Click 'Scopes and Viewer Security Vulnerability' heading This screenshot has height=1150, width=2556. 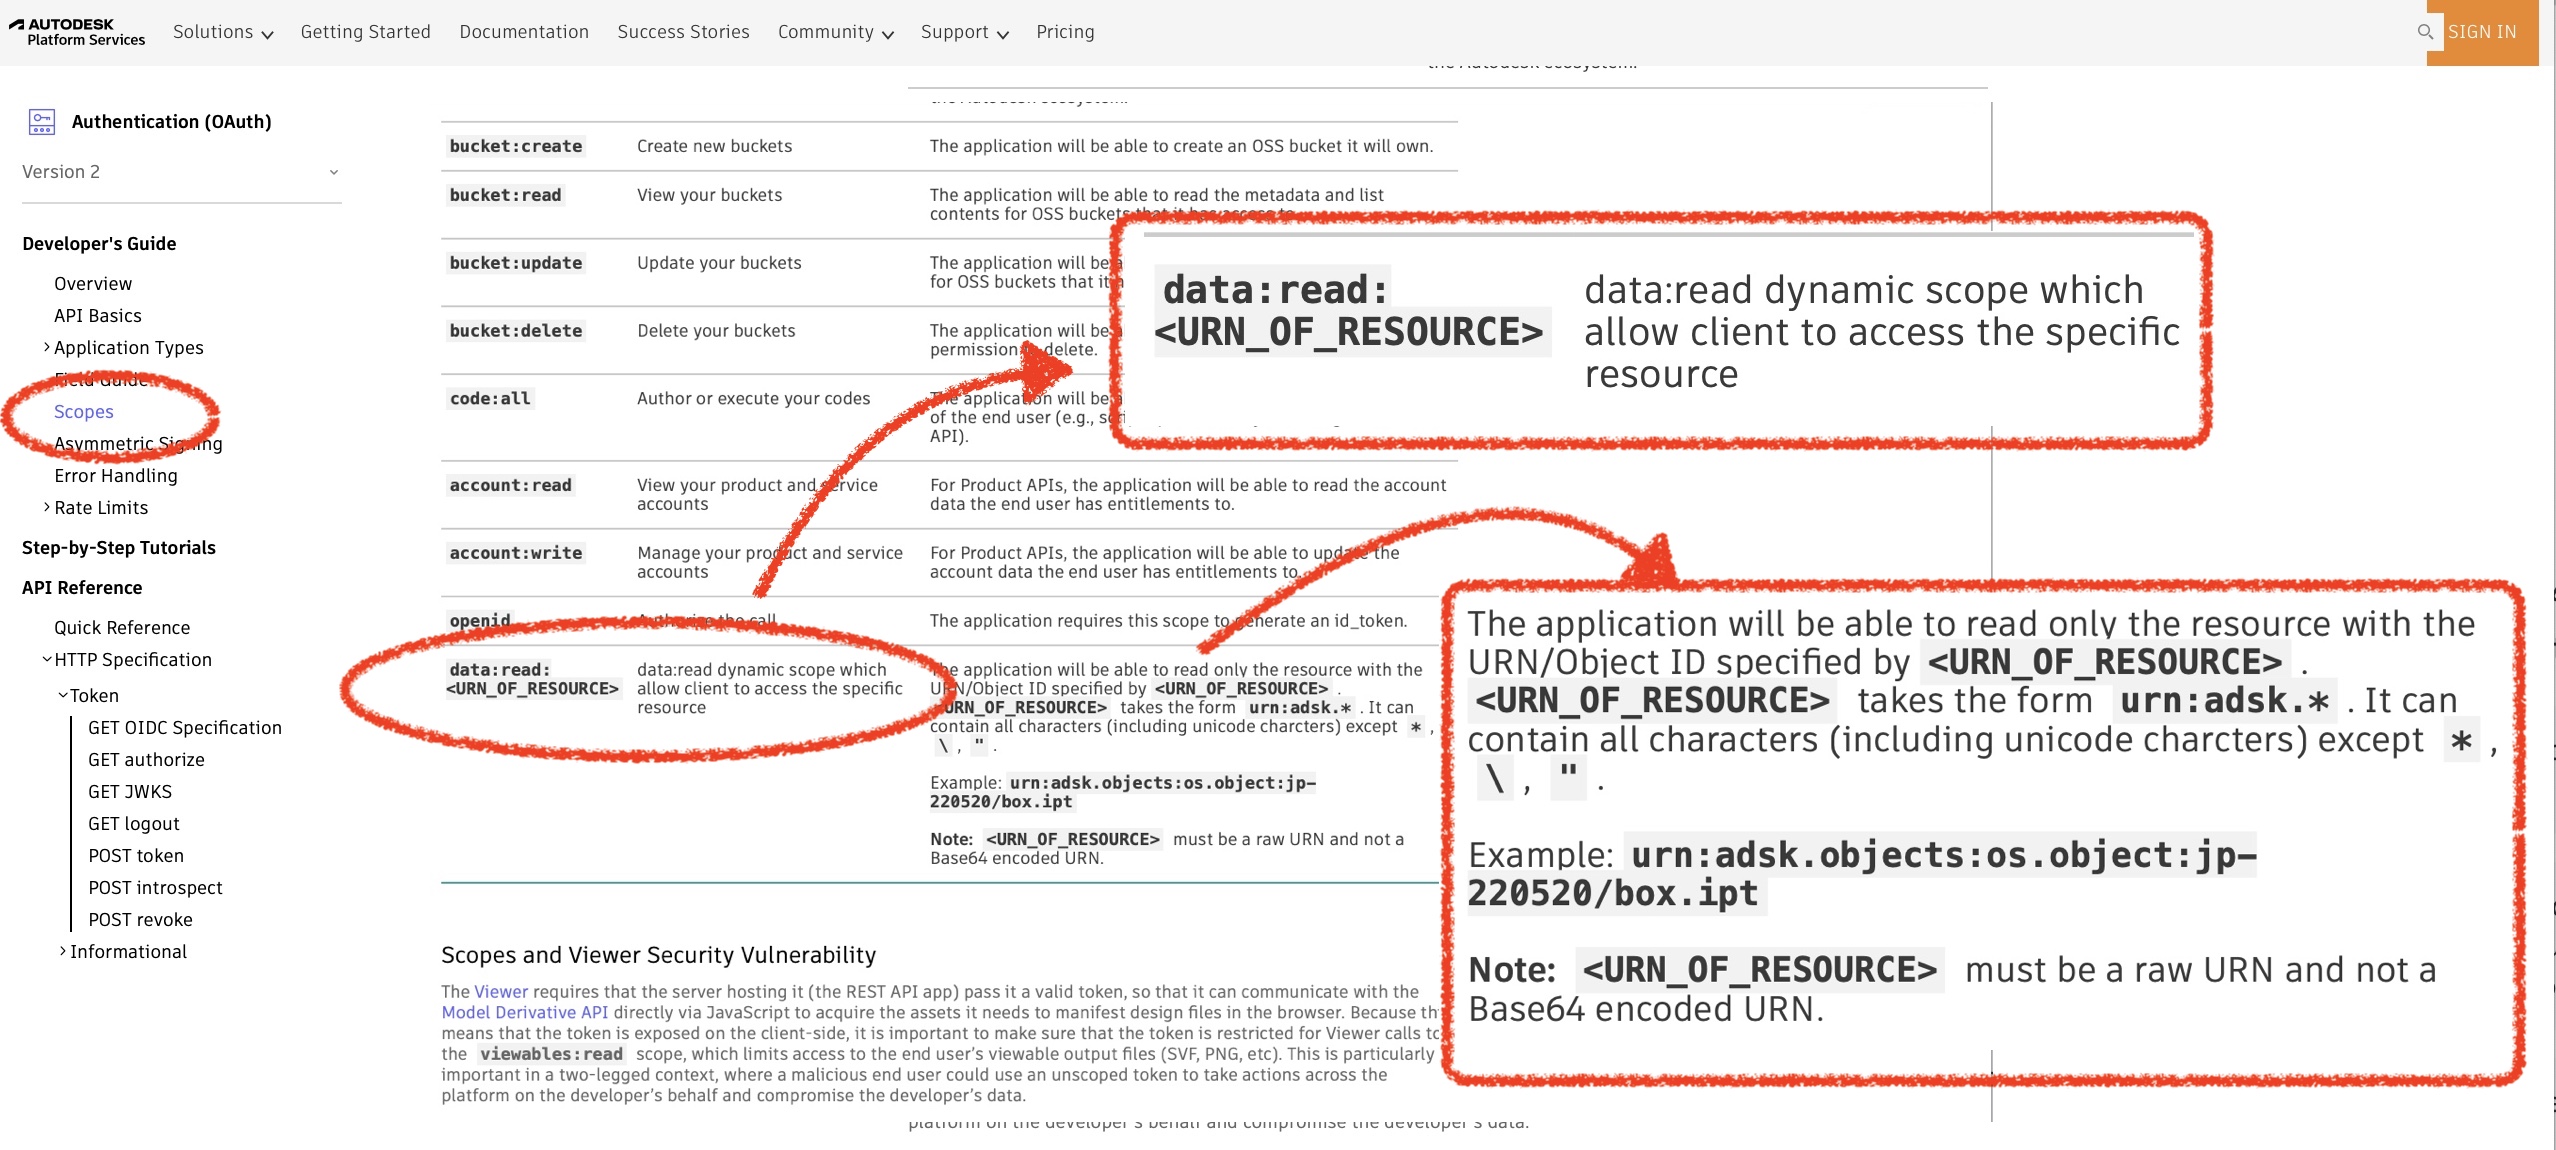click(x=659, y=955)
